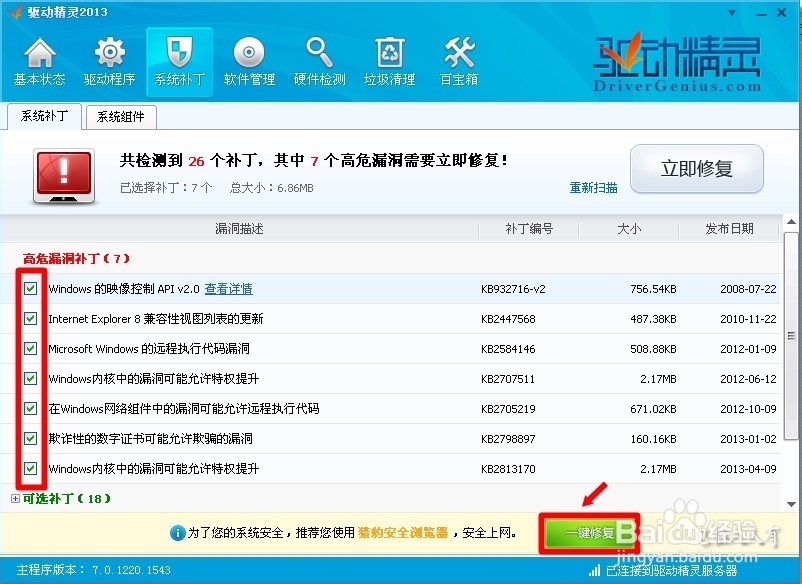
Task: Click the red warning monitor icon
Action: 64,175
